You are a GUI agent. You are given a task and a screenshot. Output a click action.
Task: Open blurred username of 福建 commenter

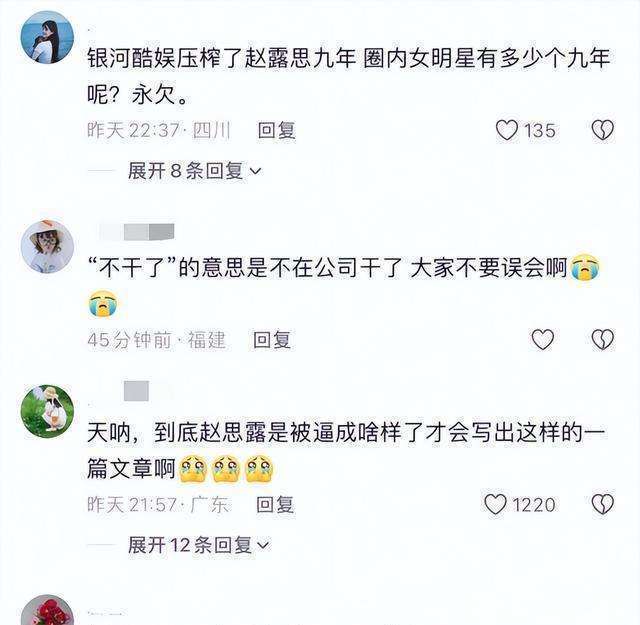pos(137,232)
